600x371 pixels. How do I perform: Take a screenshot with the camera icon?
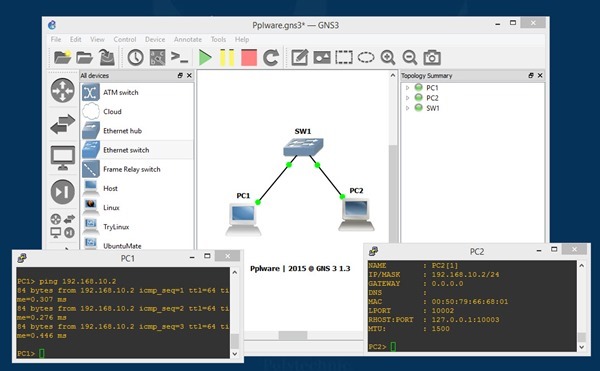(432, 58)
